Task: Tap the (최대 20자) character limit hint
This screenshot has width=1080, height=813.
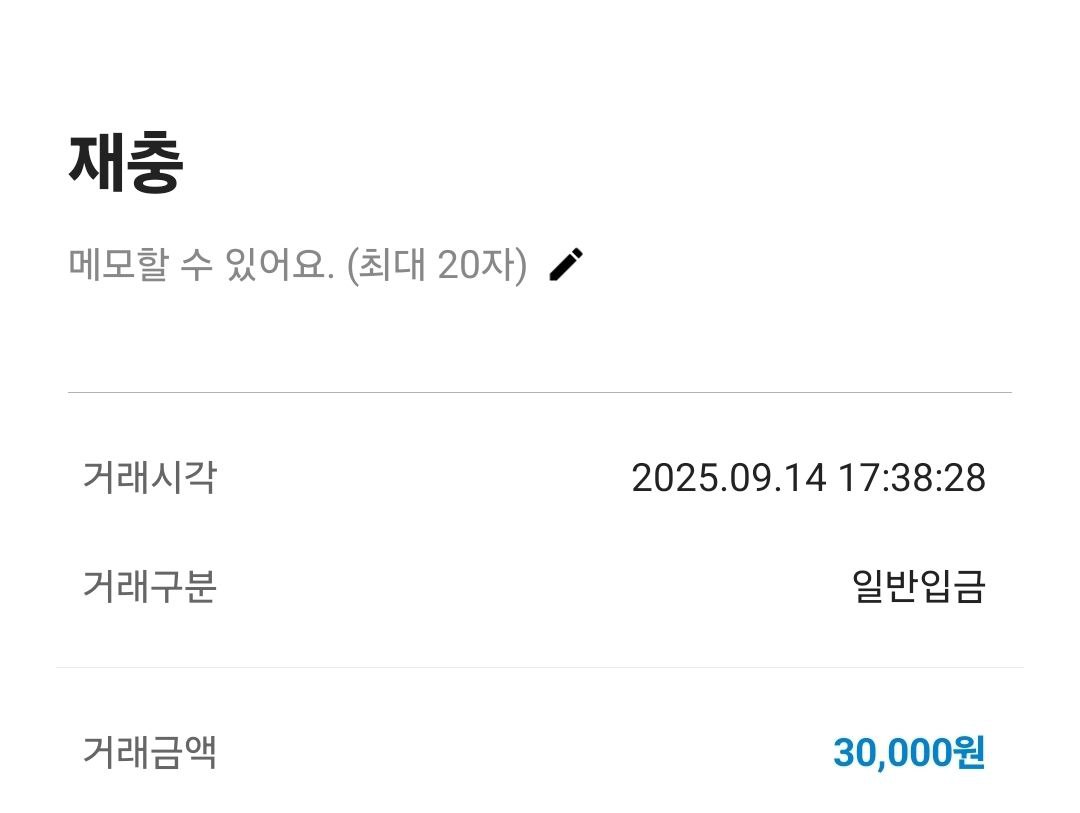Action: [x=436, y=266]
